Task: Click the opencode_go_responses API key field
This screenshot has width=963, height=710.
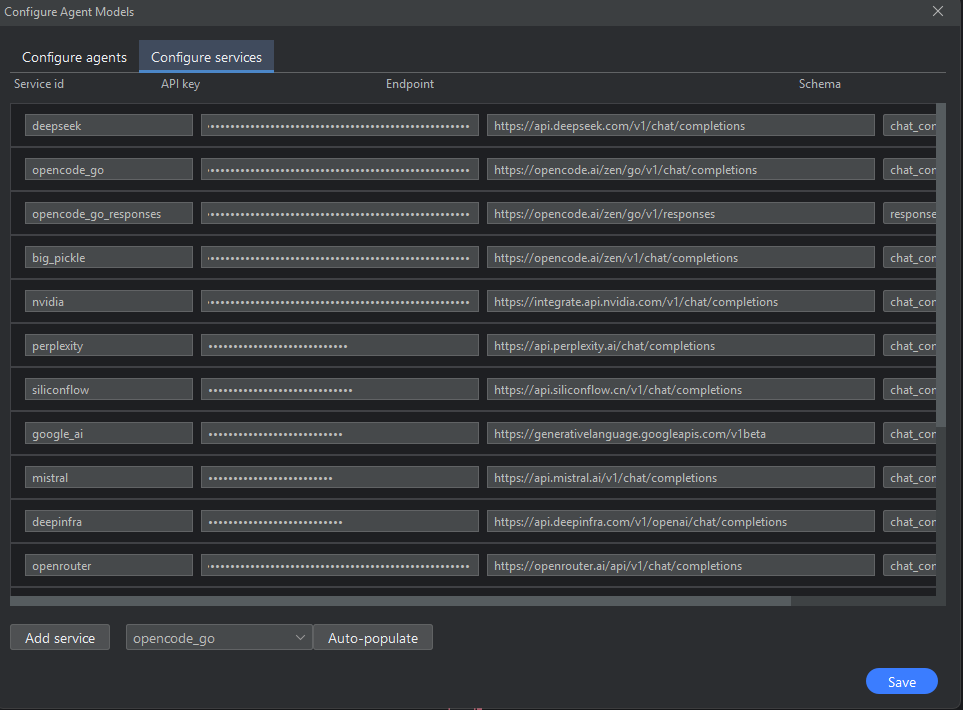Action: coord(340,214)
